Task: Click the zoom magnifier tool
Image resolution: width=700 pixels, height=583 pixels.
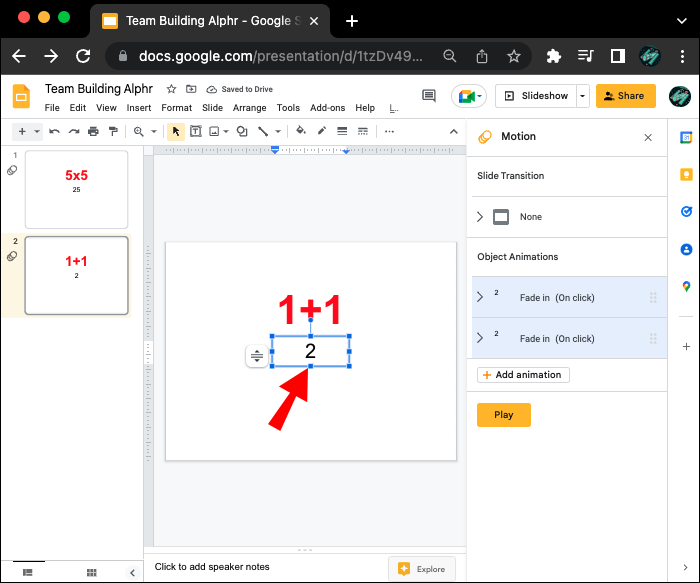Action: (x=139, y=132)
